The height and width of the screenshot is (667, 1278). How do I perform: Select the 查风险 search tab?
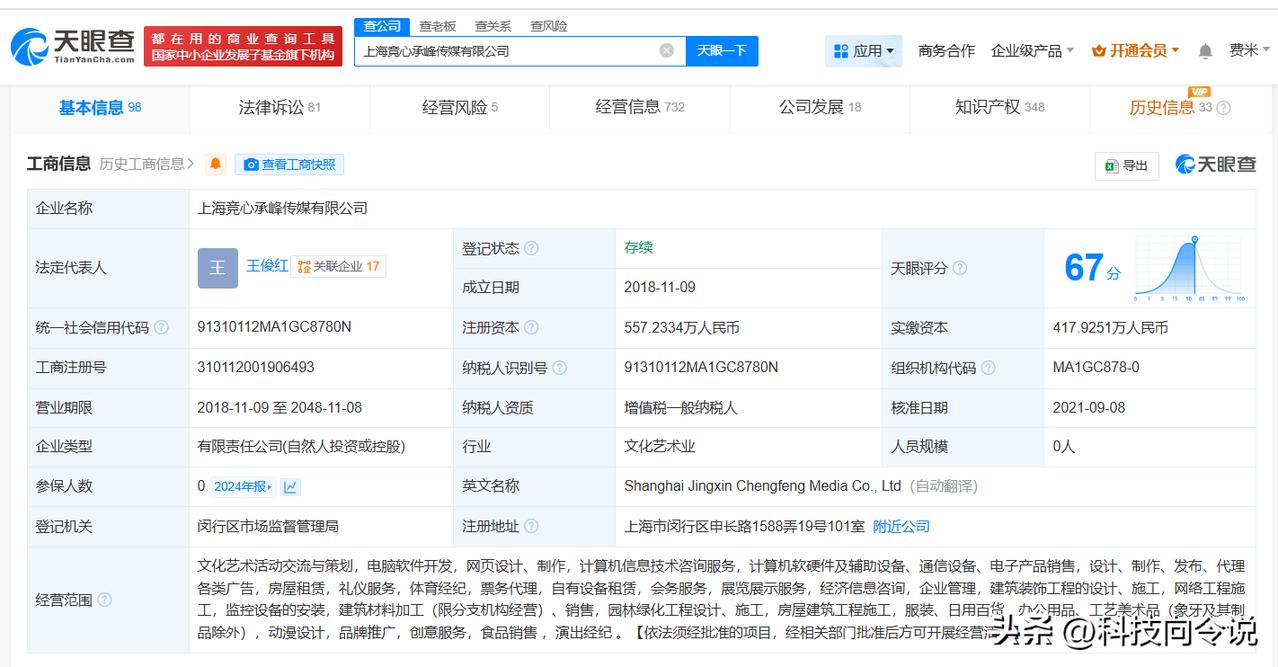click(549, 26)
